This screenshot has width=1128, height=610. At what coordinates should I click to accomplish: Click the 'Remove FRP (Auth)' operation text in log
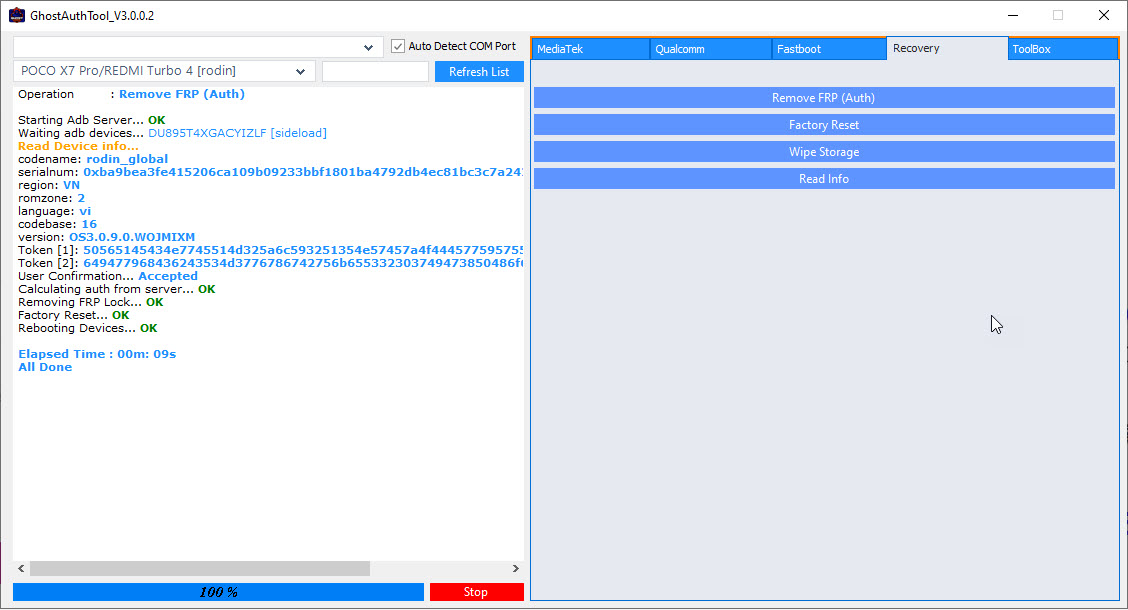pos(182,94)
